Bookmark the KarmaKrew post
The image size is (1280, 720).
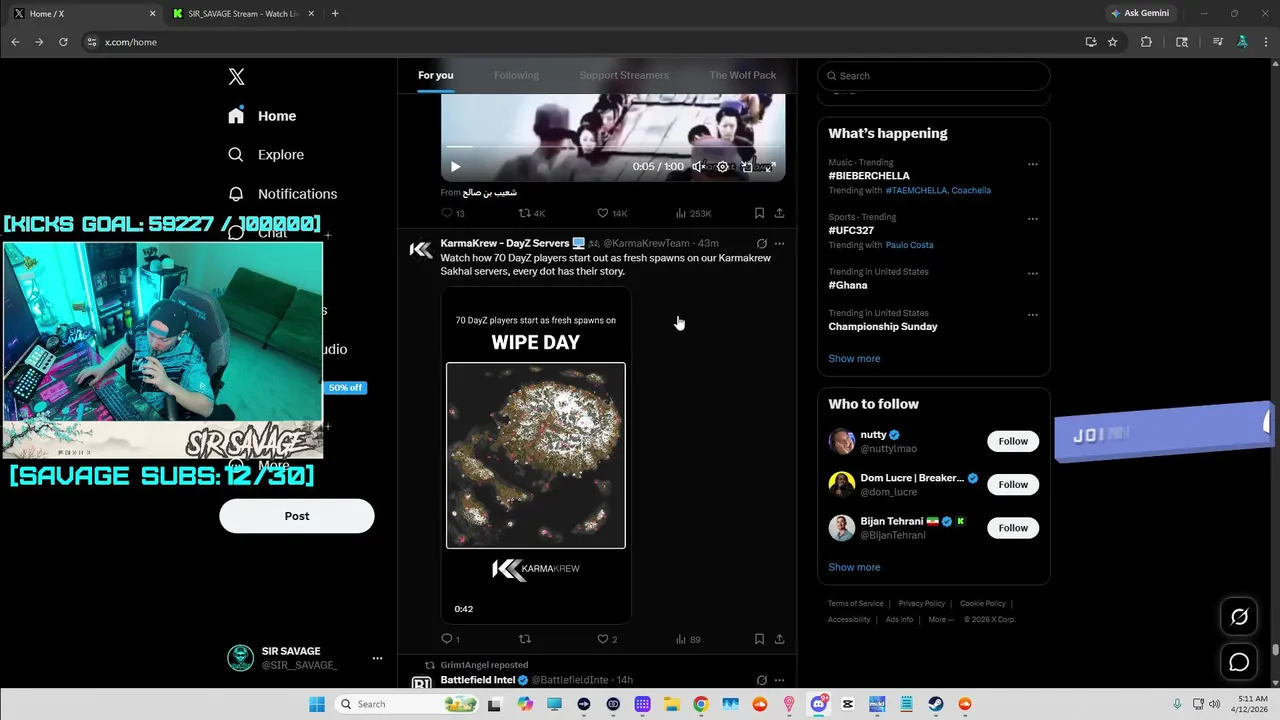tap(759, 639)
